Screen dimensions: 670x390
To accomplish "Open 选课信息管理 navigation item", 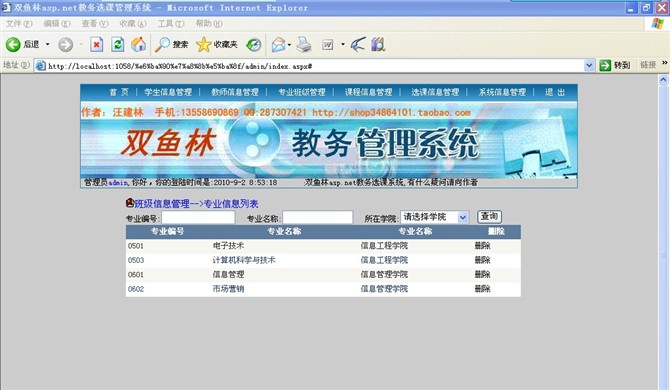I will 435,92.
